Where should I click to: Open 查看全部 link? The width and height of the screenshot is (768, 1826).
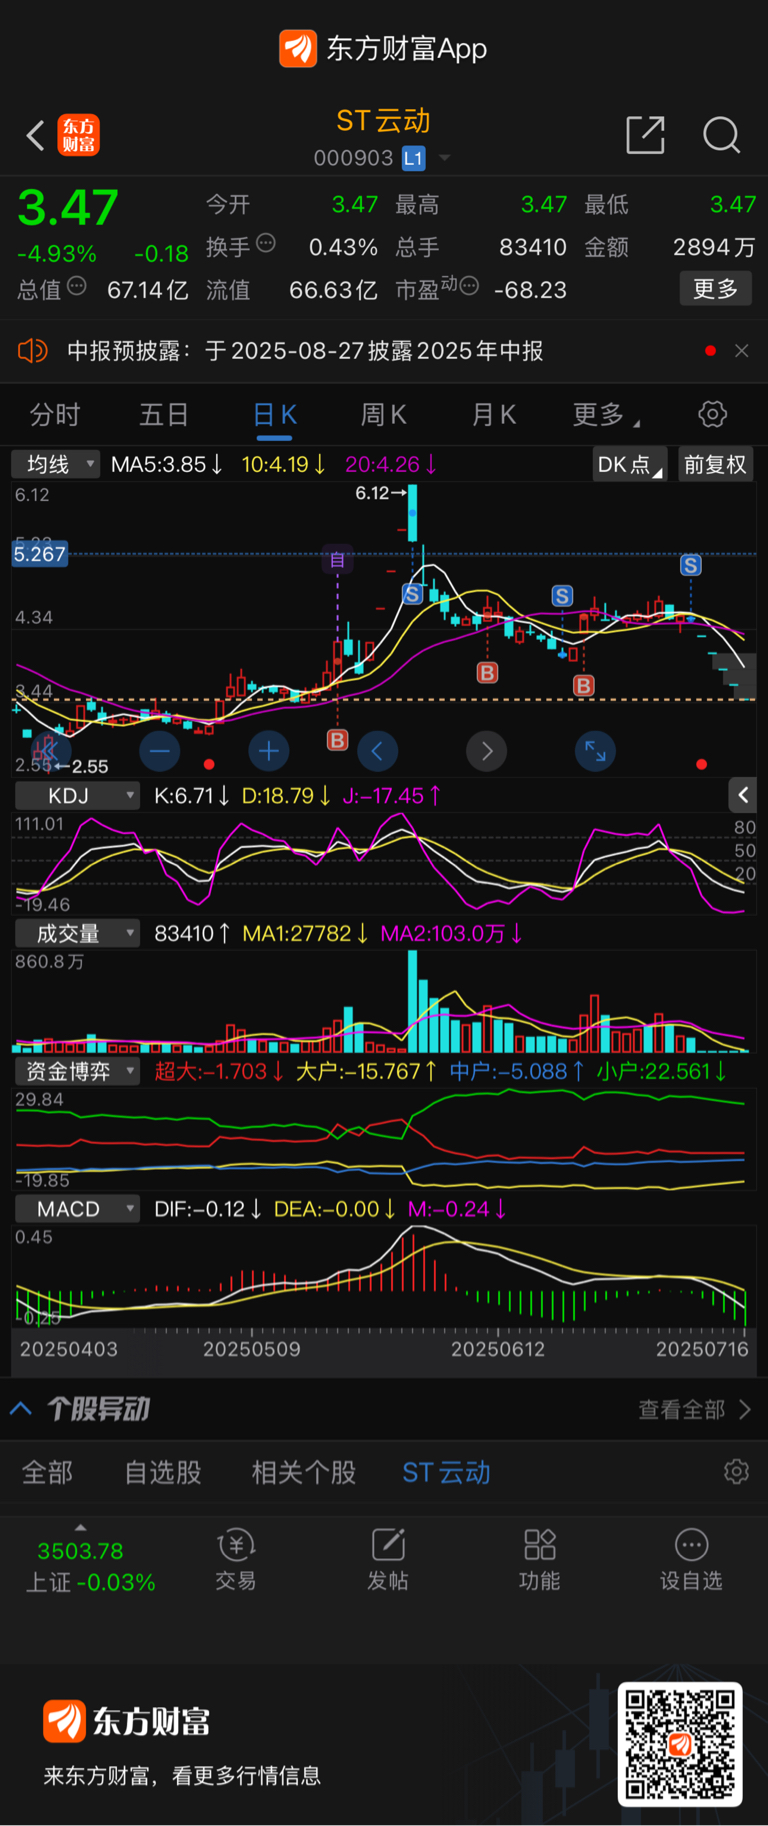click(694, 1409)
